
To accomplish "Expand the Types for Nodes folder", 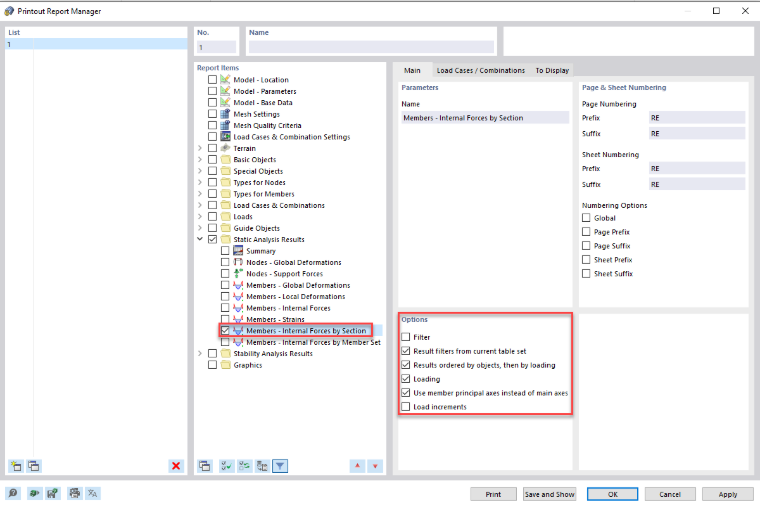I will click(200, 182).
